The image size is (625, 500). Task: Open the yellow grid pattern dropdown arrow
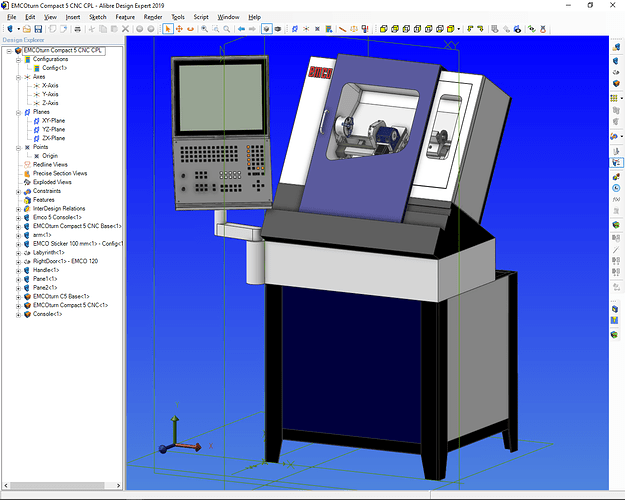point(622,98)
